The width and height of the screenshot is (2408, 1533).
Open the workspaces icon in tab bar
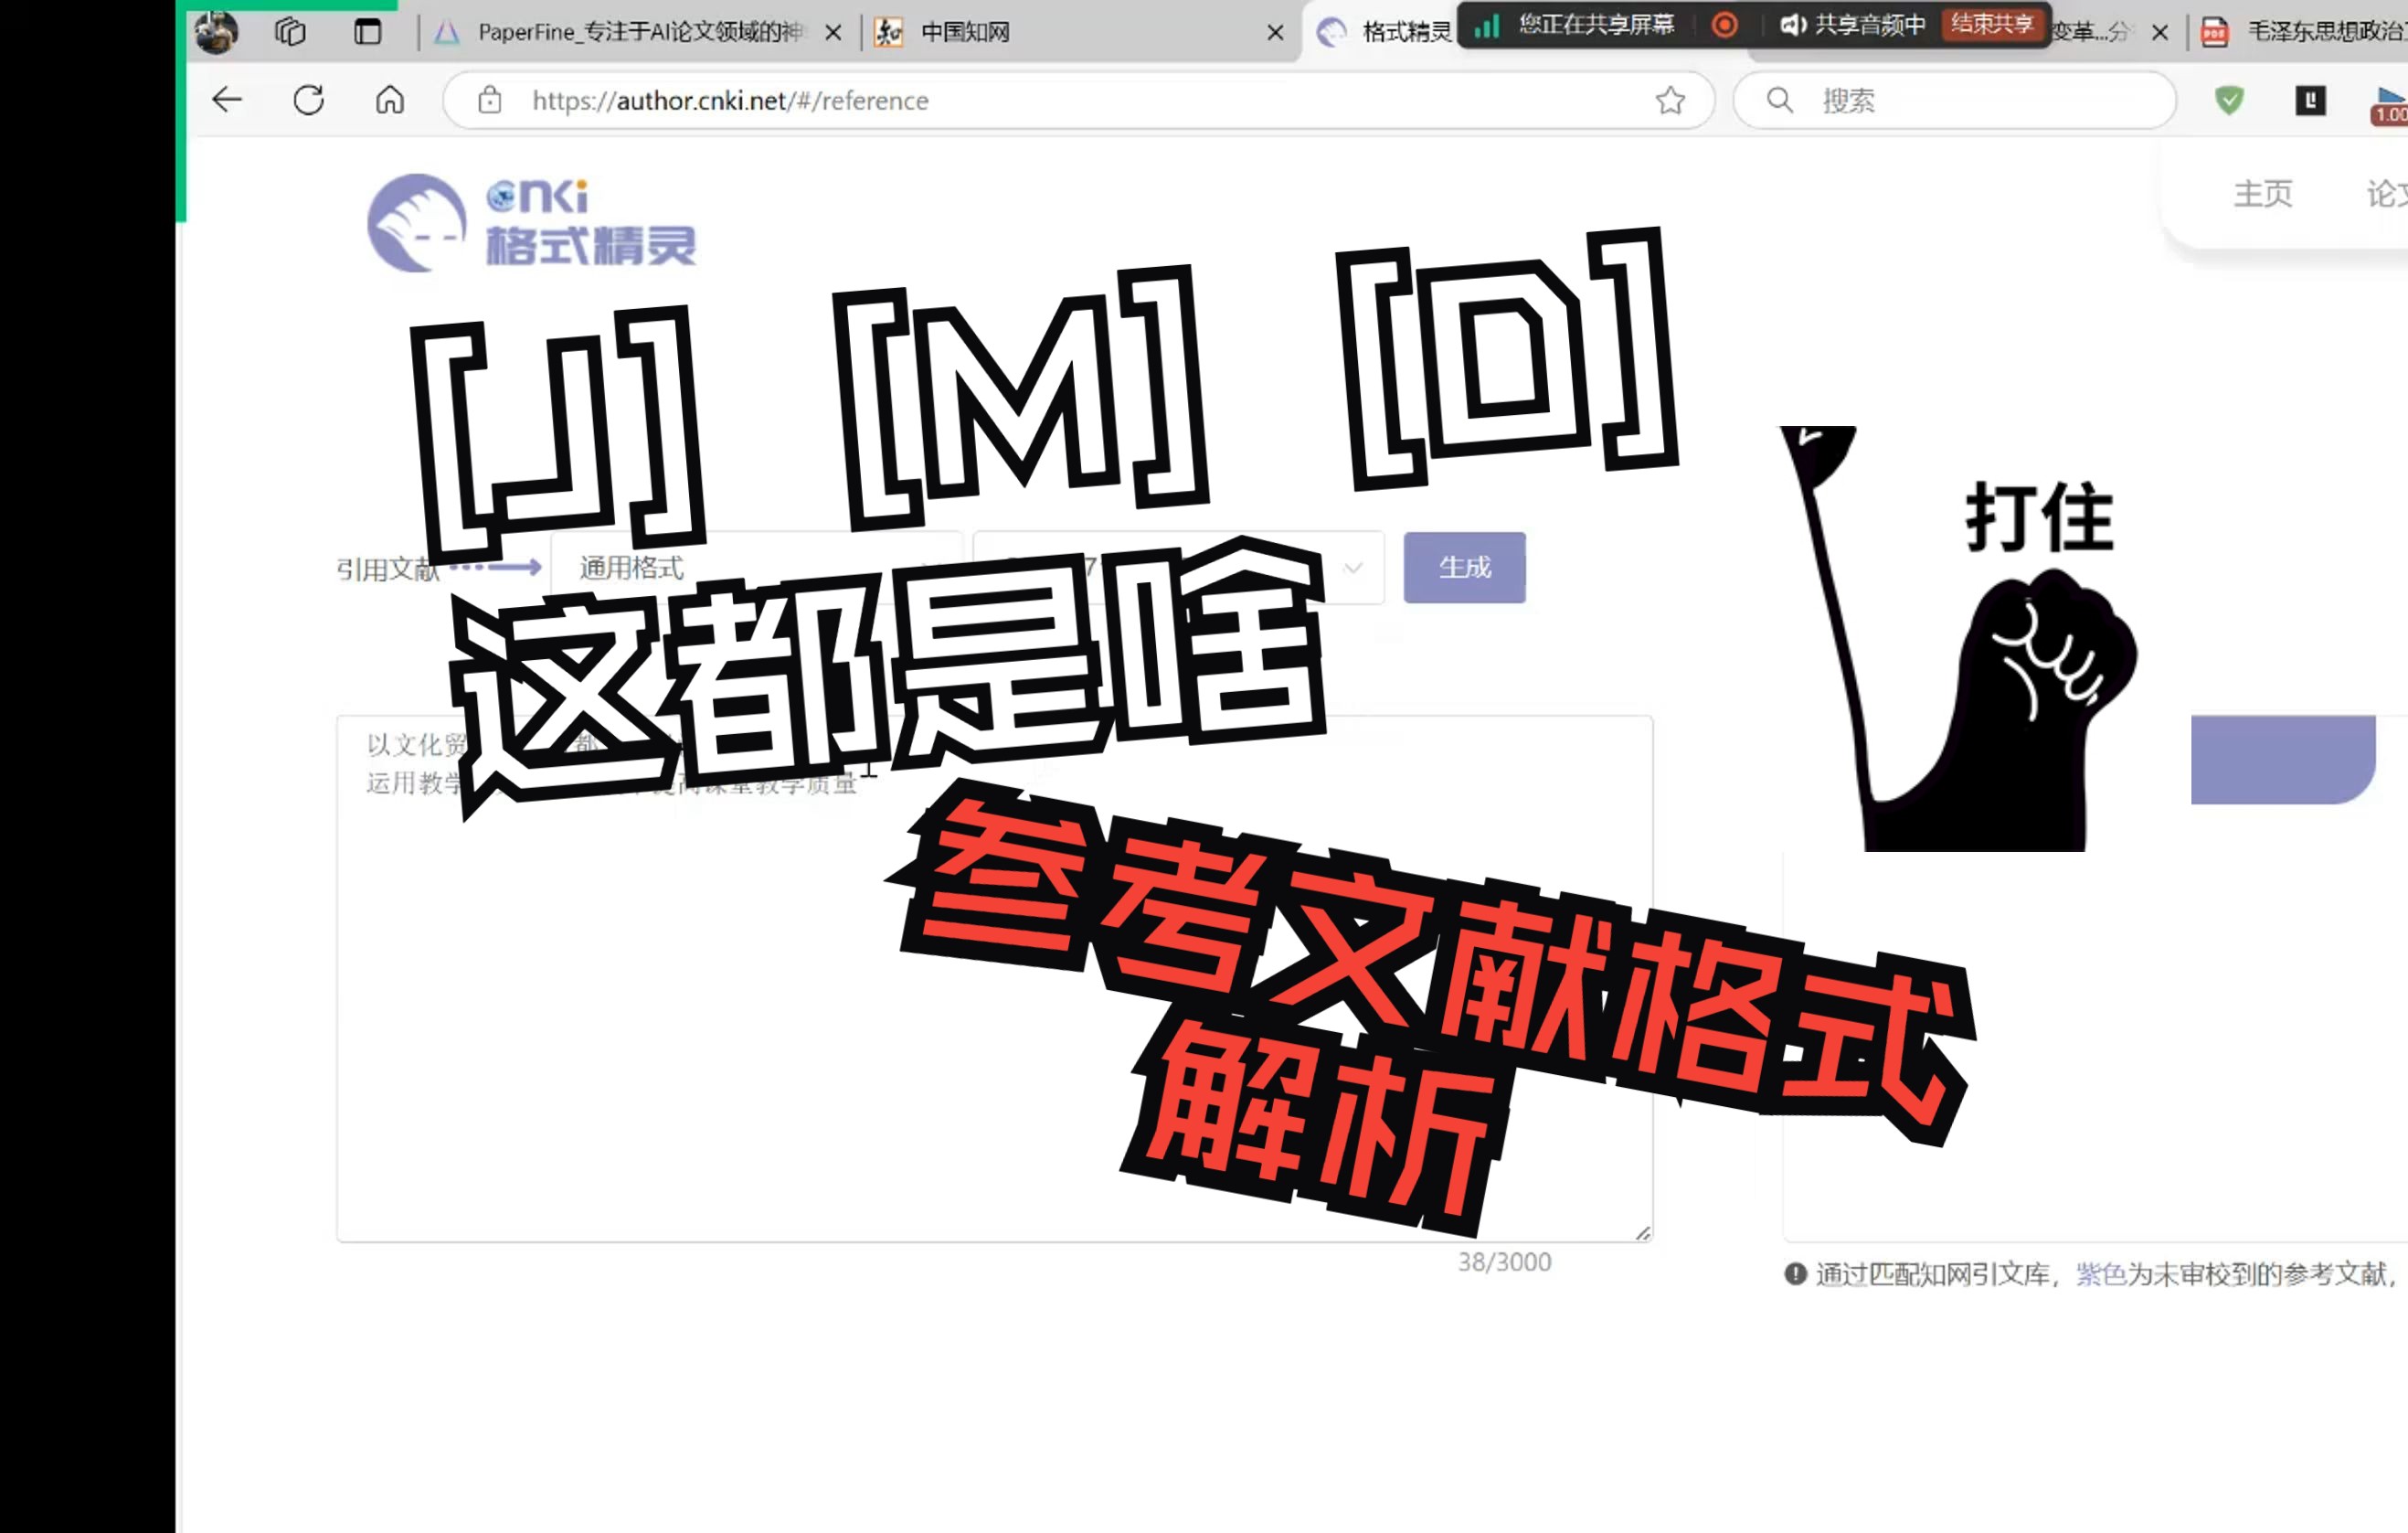pos(290,31)
